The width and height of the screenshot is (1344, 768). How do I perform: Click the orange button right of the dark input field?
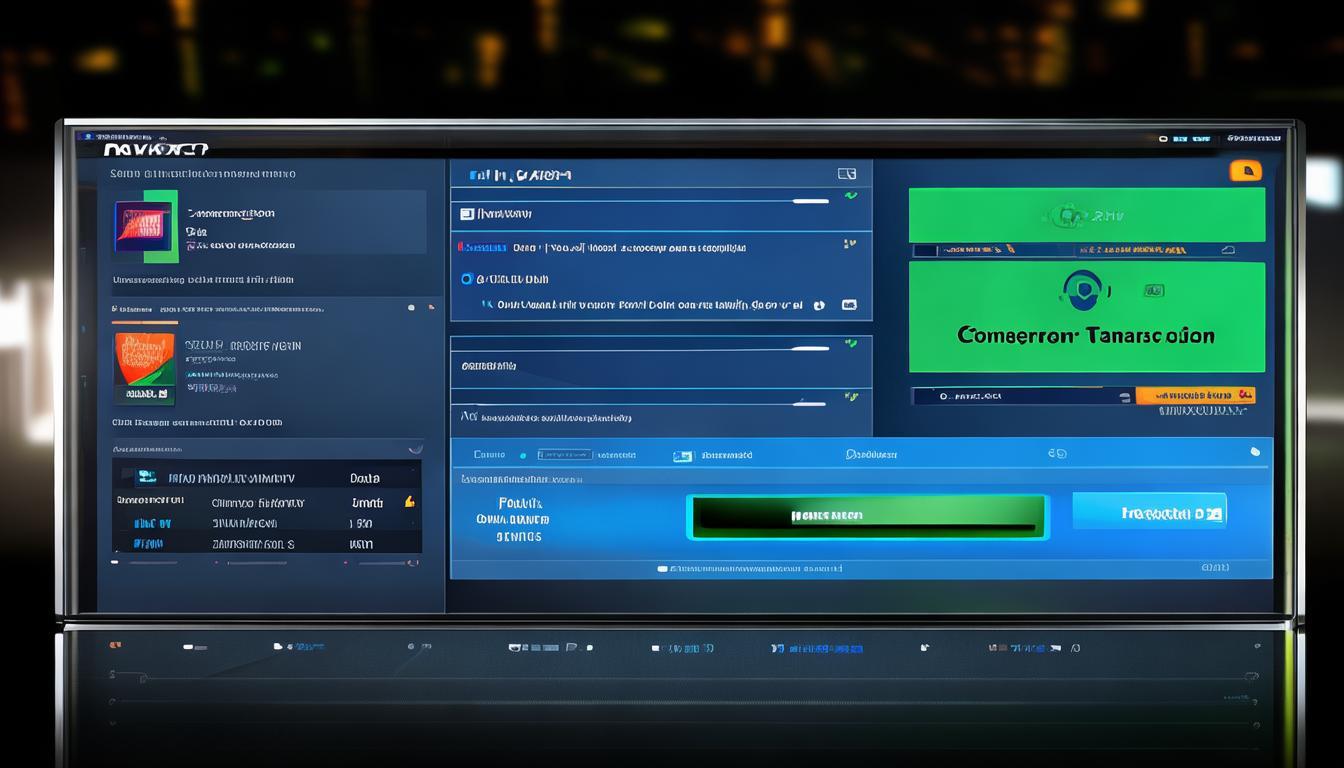(x=1195, y=395)
